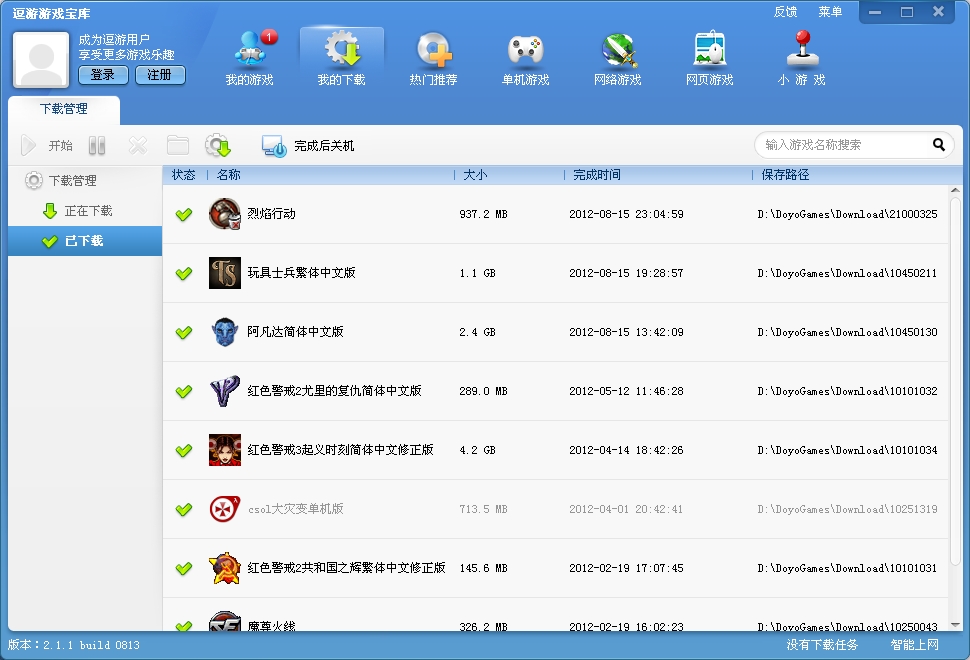Open download folder toolbar icon
The image size is (970, 660).
tap(178, 145)
